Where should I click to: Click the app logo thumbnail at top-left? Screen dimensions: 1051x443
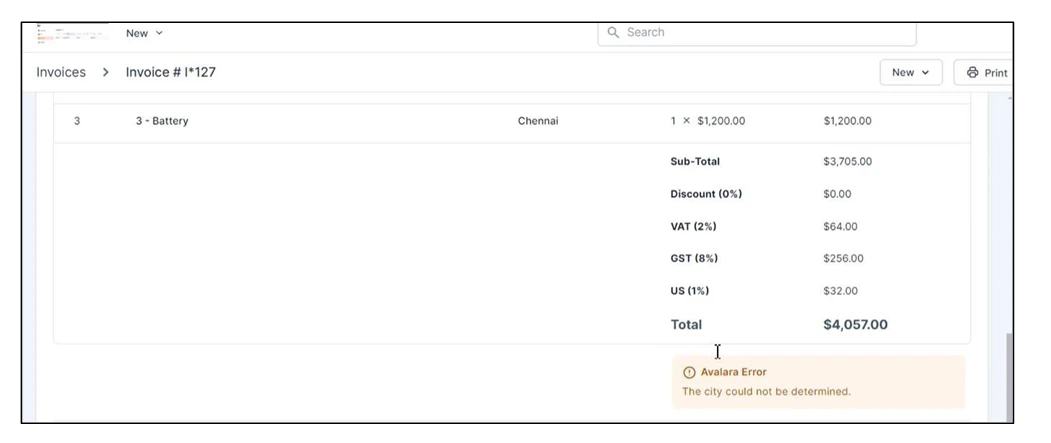[73, 34]
